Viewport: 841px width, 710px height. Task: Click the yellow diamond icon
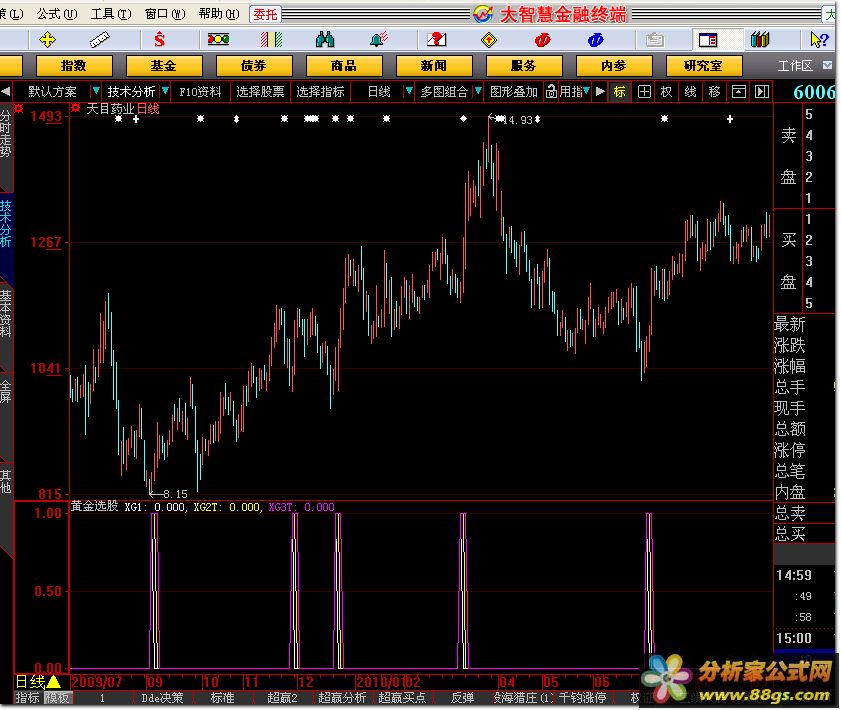(489, 40)
